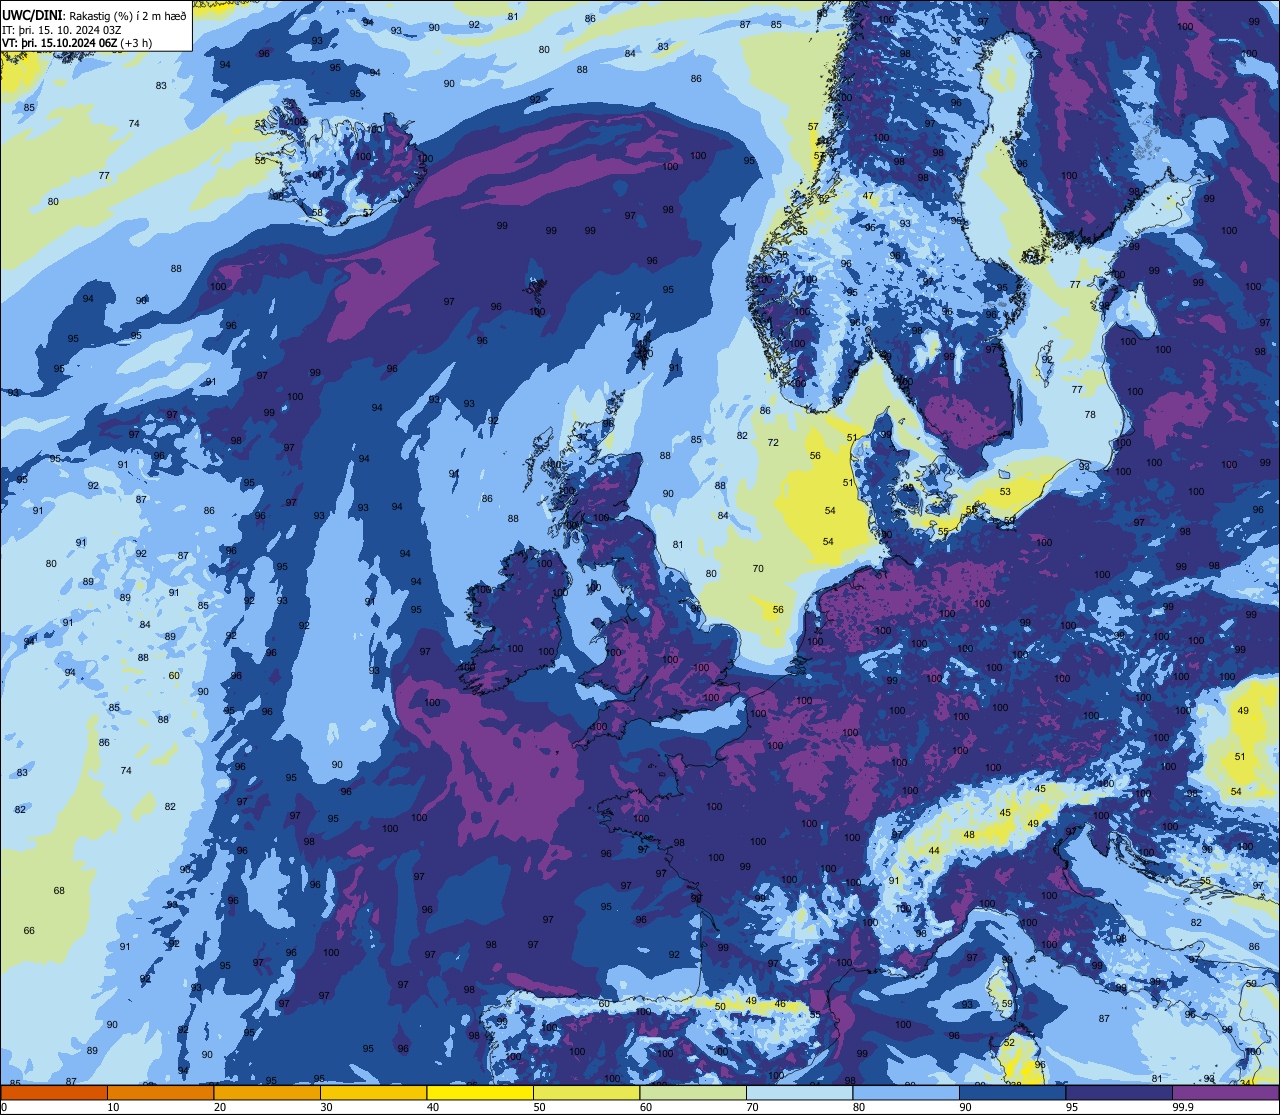Click the "72" humidity value in the North Sea
The height and width of the screenshot is (1115, 1280).
pyautogui.click(x=773, y=443)
